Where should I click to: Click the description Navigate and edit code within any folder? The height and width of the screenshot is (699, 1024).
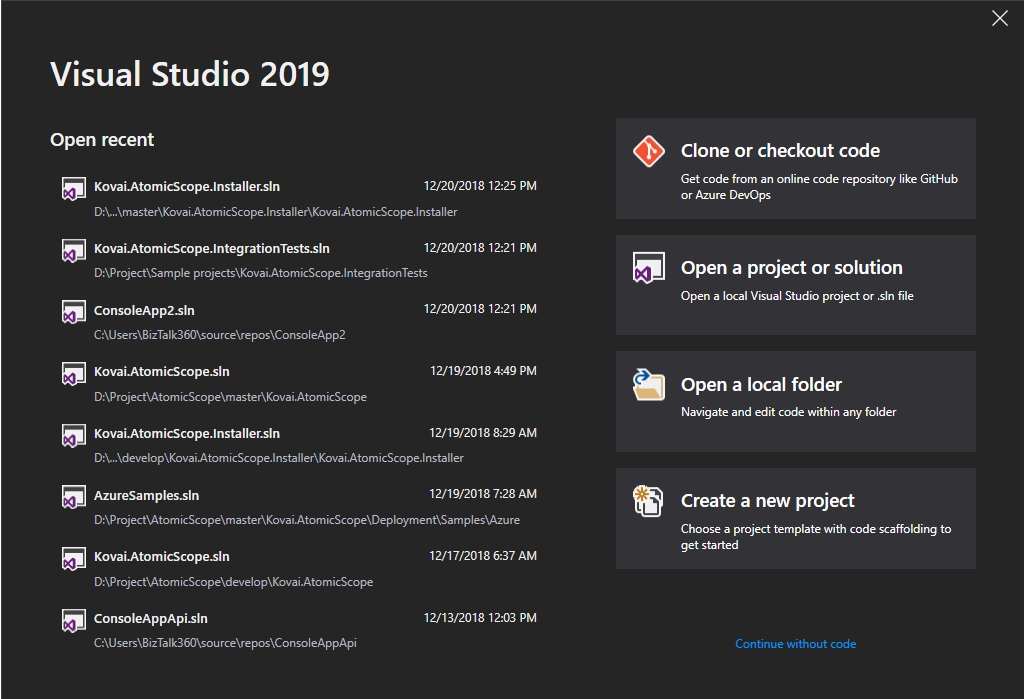(x=788, y=412)
